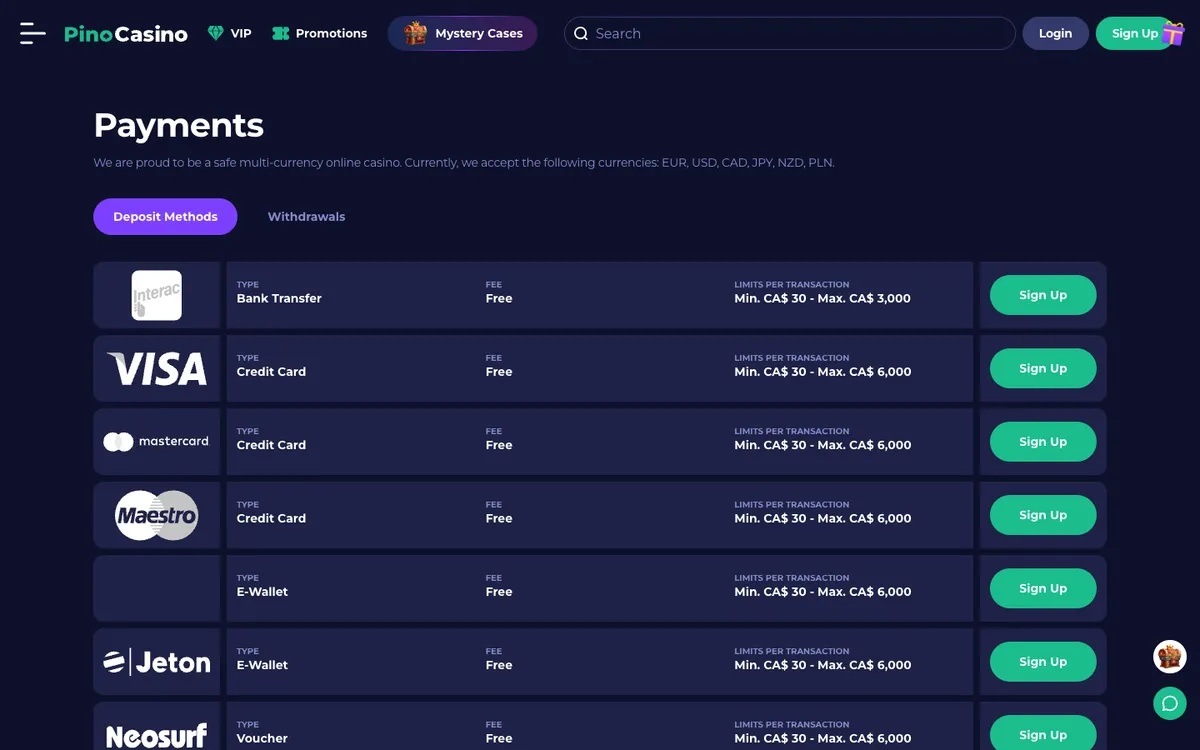Open the Promotions page
This screenshot has width=1200, height=750.
(319, 33)
